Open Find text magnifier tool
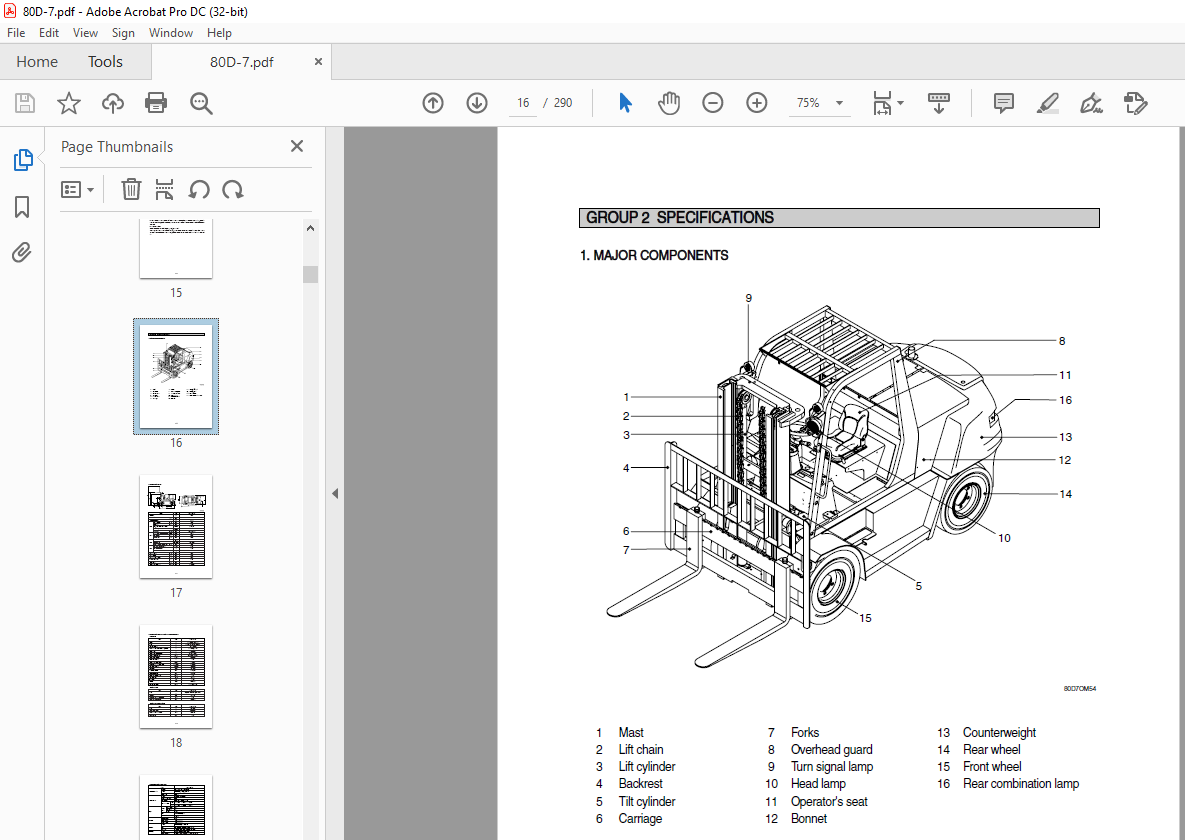The width and height of the screenshot is (1185, 840). click(x=201, y=103)
